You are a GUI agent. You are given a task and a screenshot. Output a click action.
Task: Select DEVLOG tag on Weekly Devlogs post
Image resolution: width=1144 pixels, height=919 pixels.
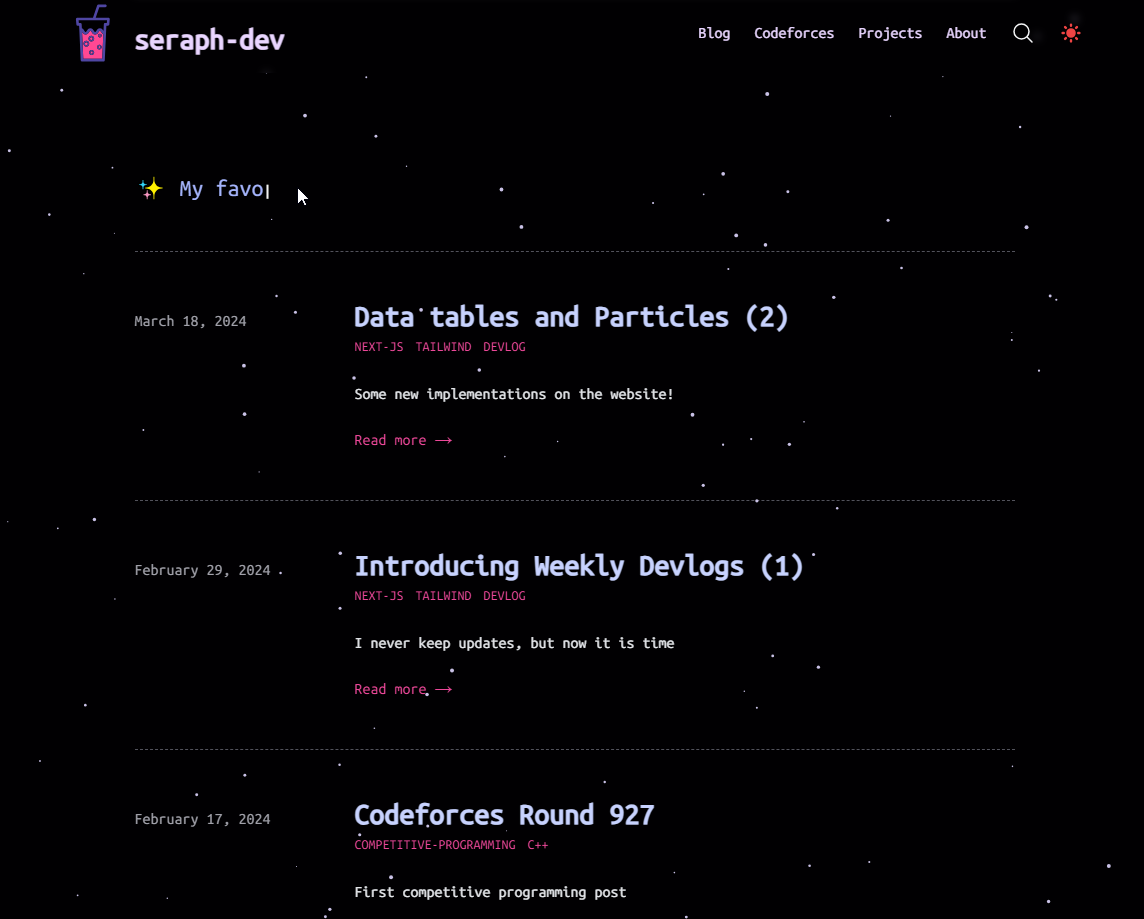pos(504,596)
